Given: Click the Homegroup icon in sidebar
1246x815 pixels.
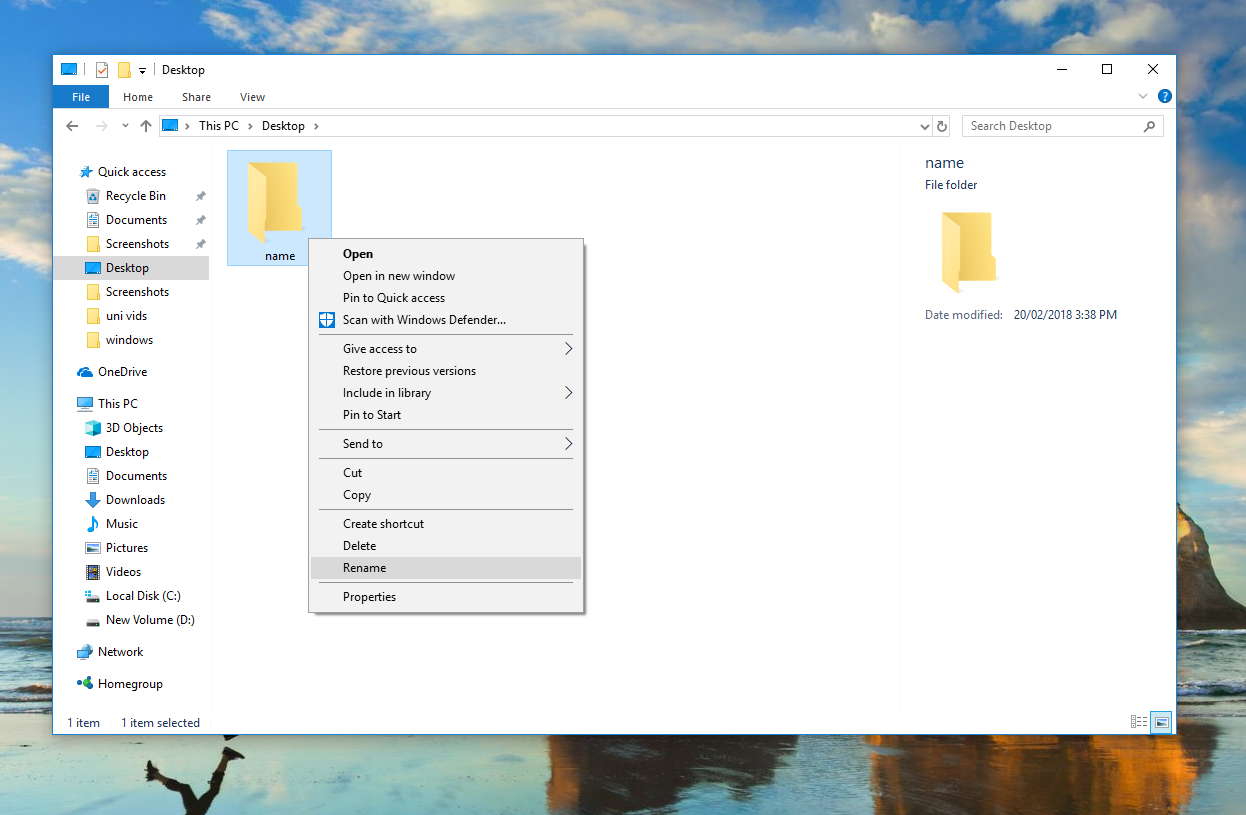Looking at the screenshot, I should pyautogui.click(x=85, y=684).
